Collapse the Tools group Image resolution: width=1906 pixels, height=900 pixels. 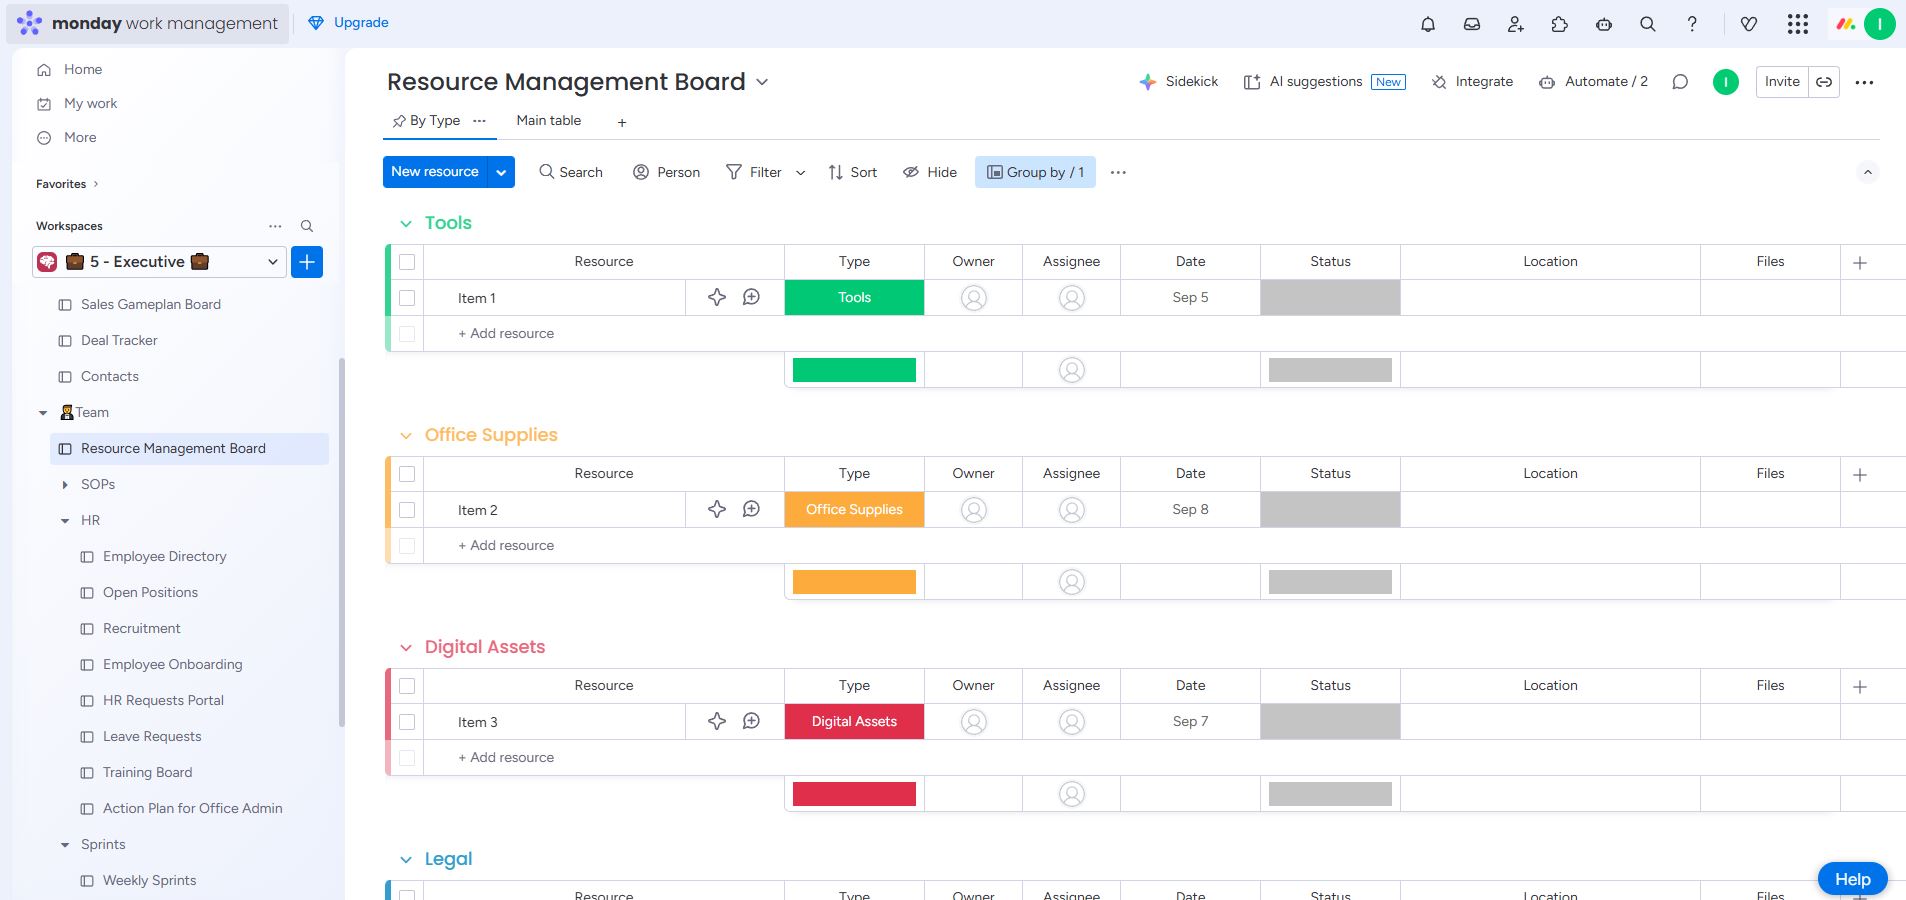click(406, 224)
